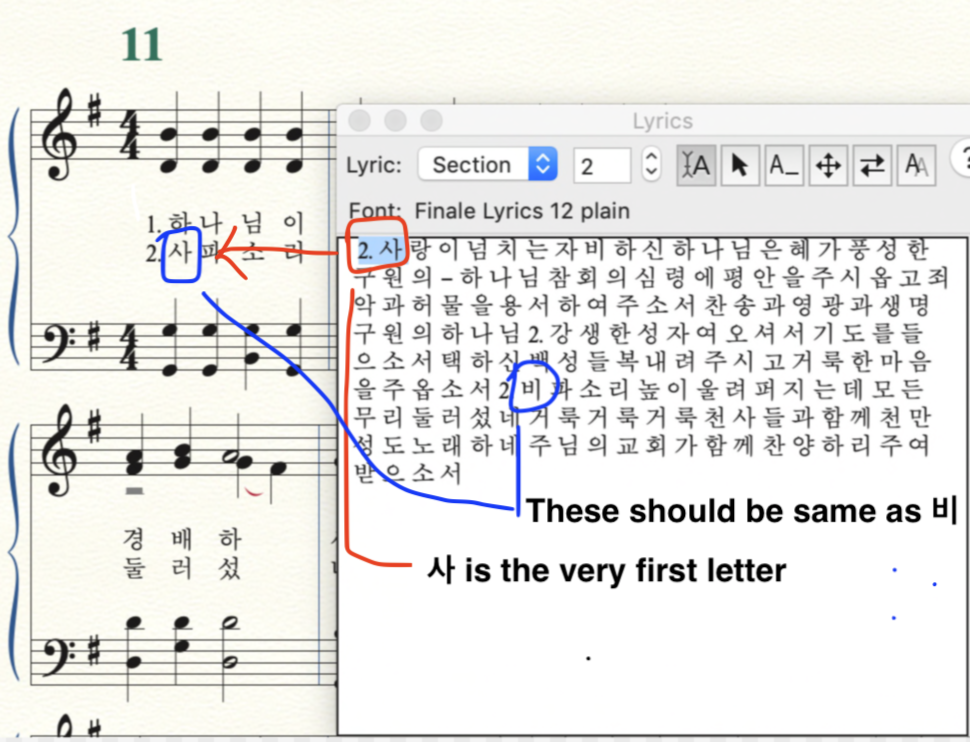Focus the lyric number field showing 2
970x742 pixels.
point(602,165)
